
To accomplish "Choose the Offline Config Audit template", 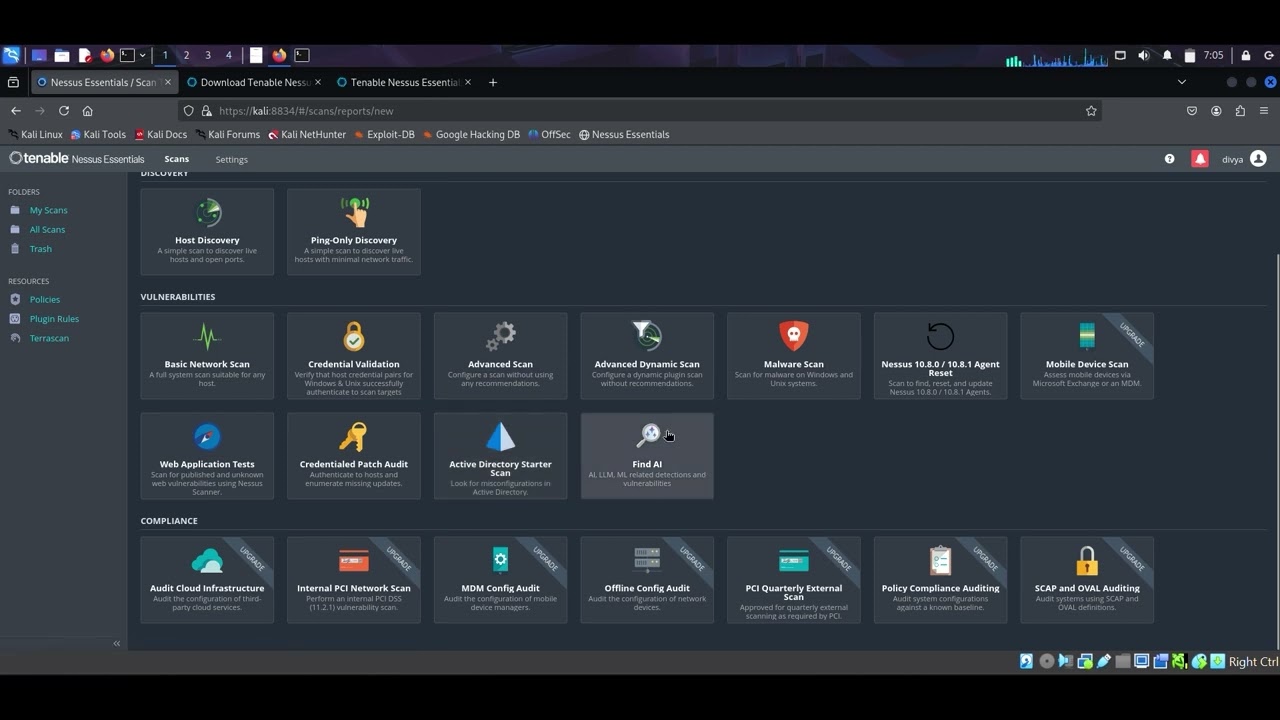I will (x=647, y=580).
